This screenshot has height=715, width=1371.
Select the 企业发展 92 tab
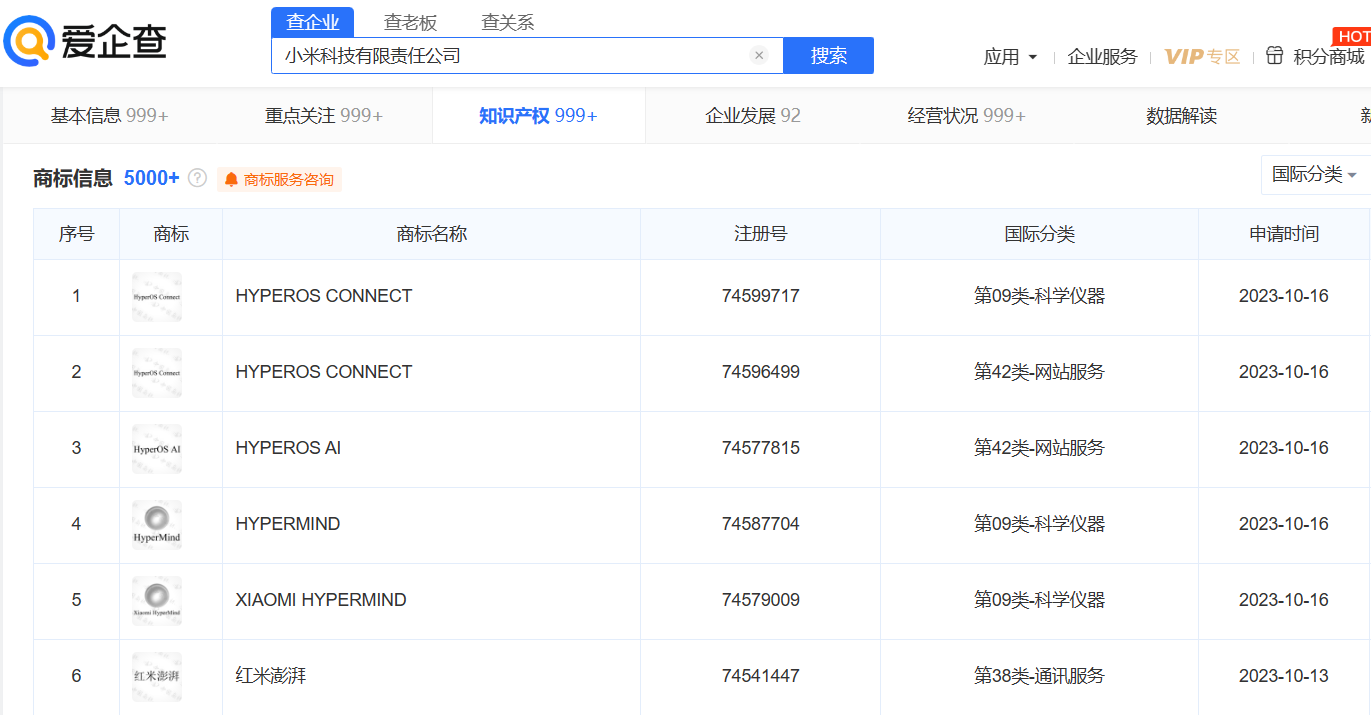tap(752, 116)
